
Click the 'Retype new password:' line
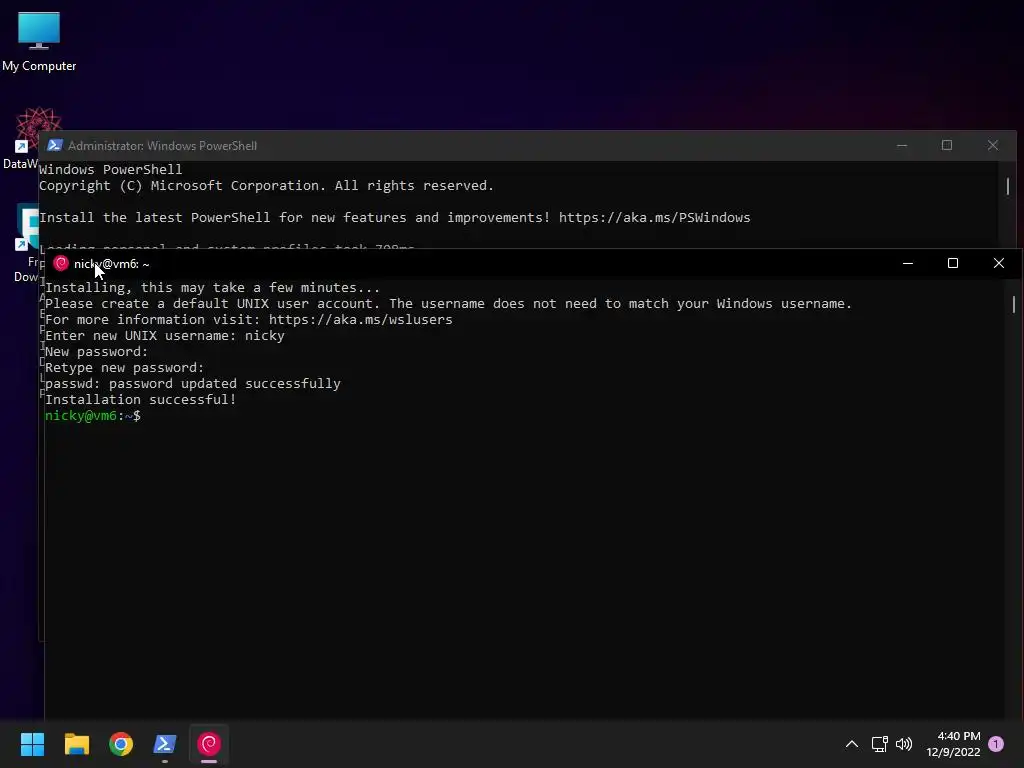[x=124, y=368]
